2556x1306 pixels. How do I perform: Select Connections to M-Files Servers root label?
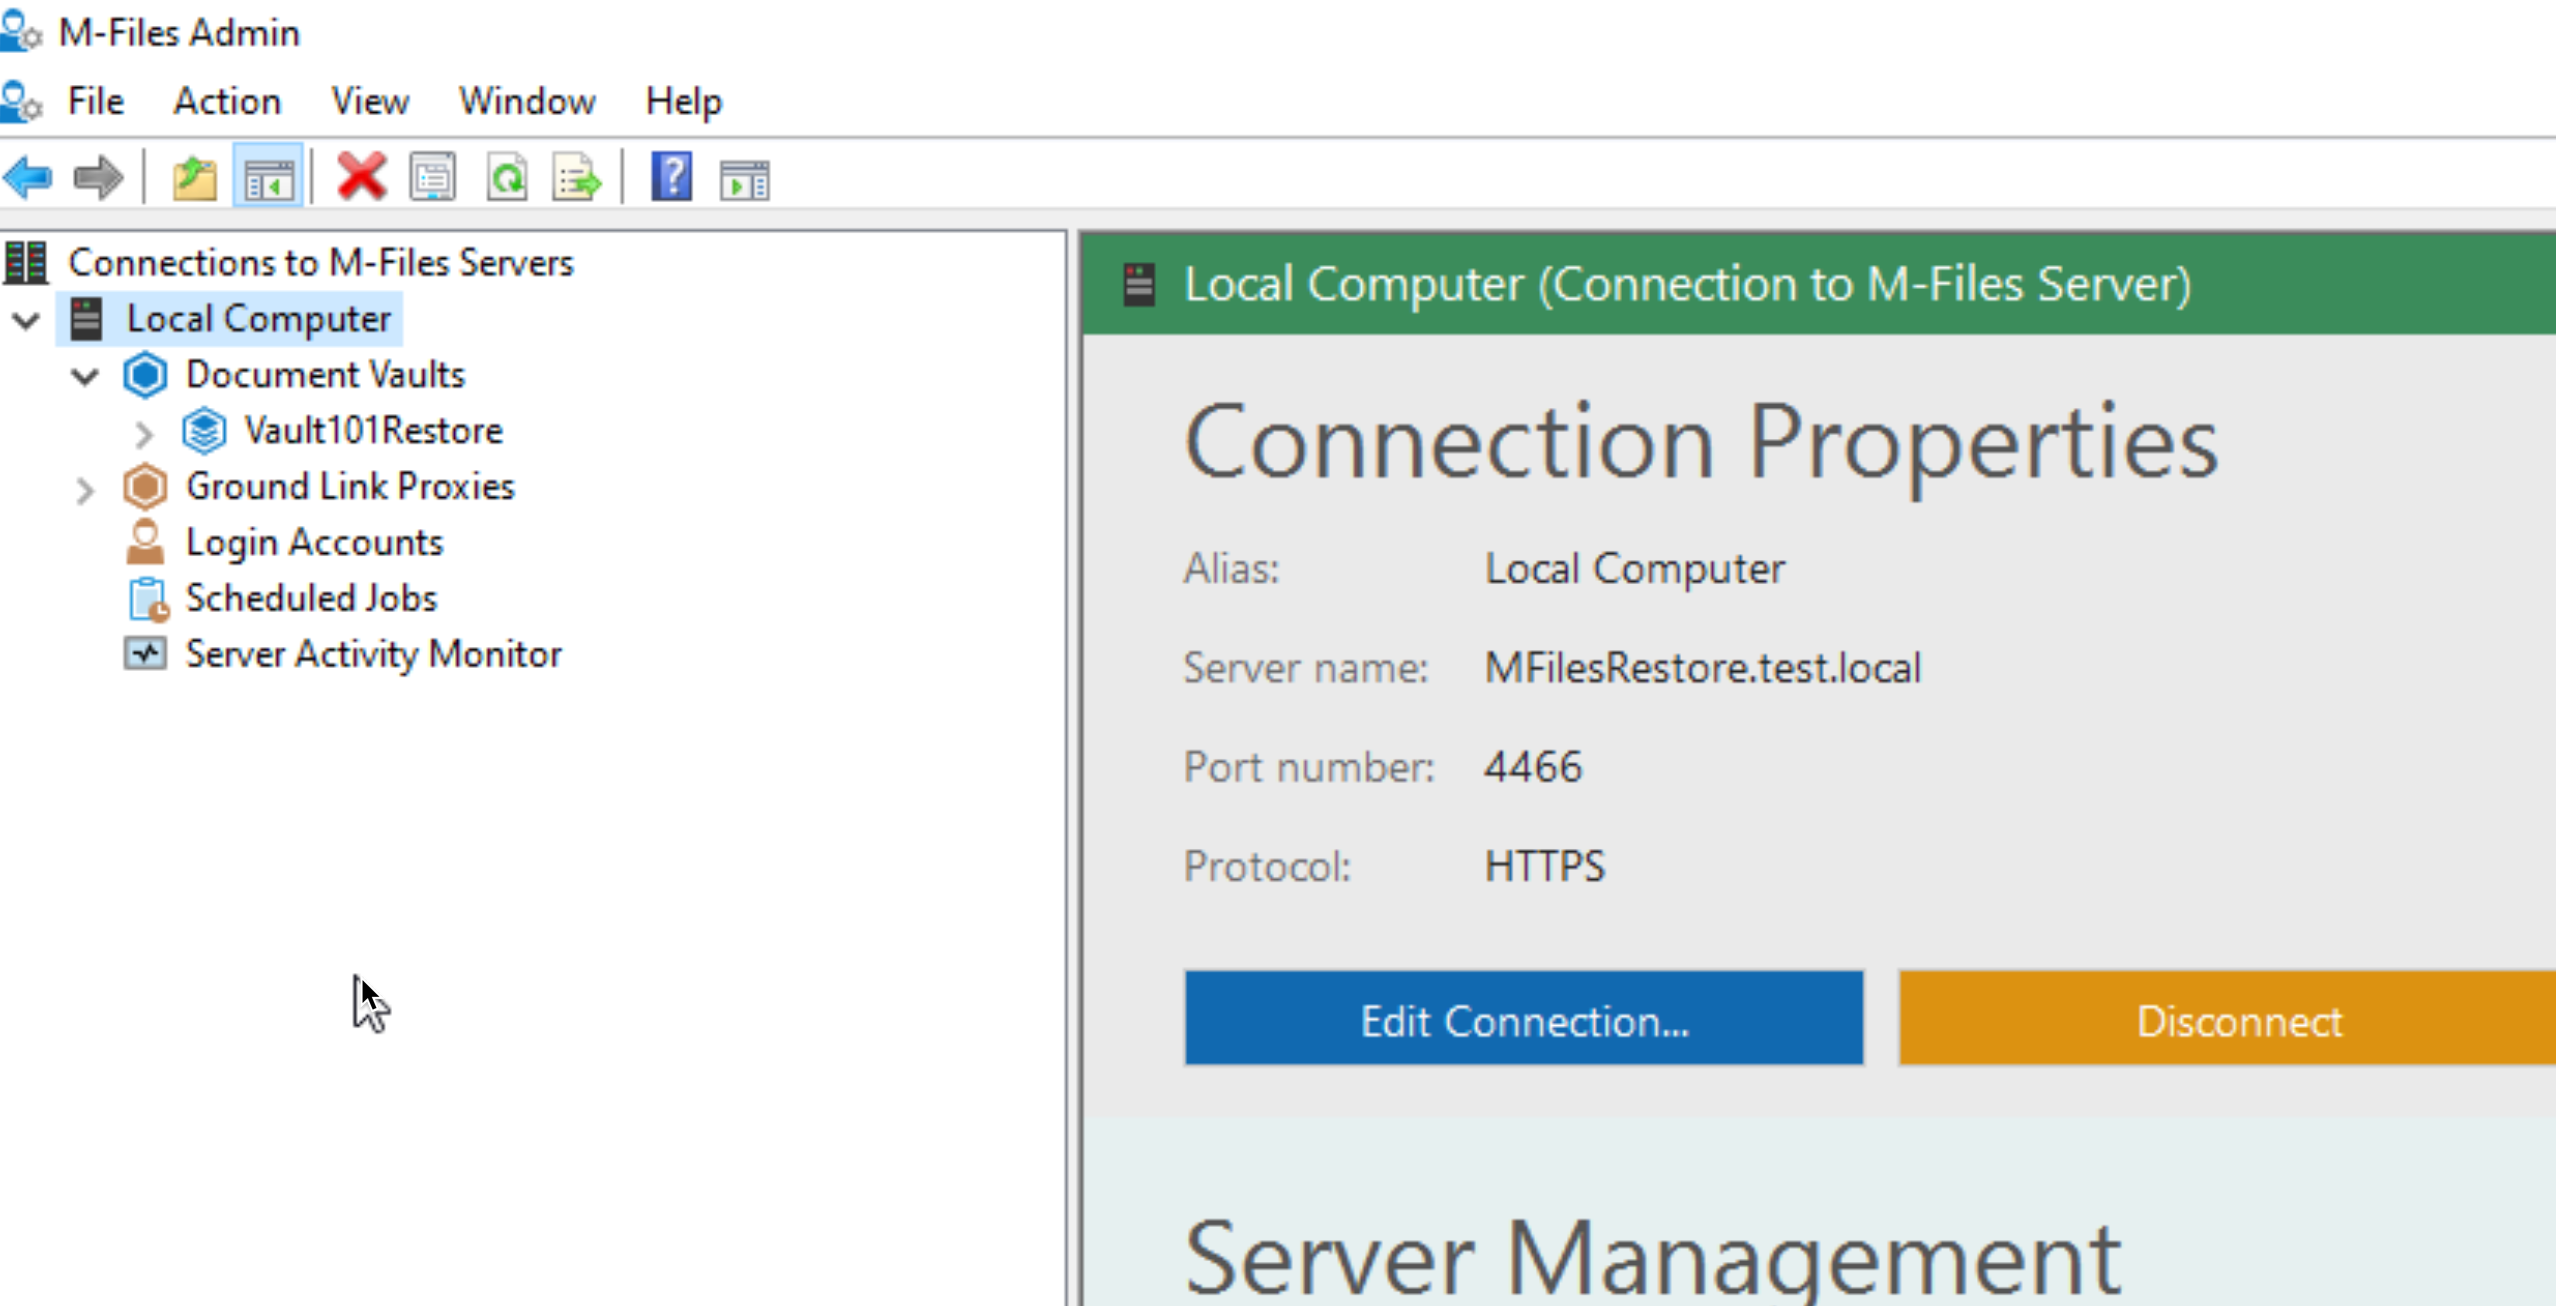[x=321, y=263]
